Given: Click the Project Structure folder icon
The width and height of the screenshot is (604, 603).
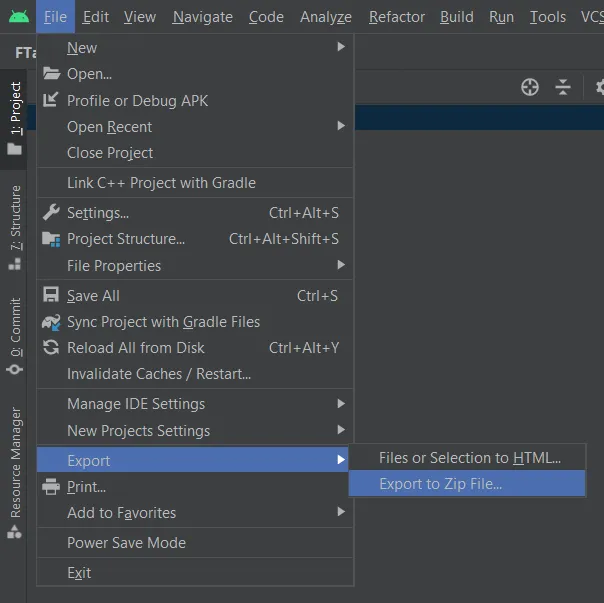Looking at the screenshot, I should [x=51, y=239].
